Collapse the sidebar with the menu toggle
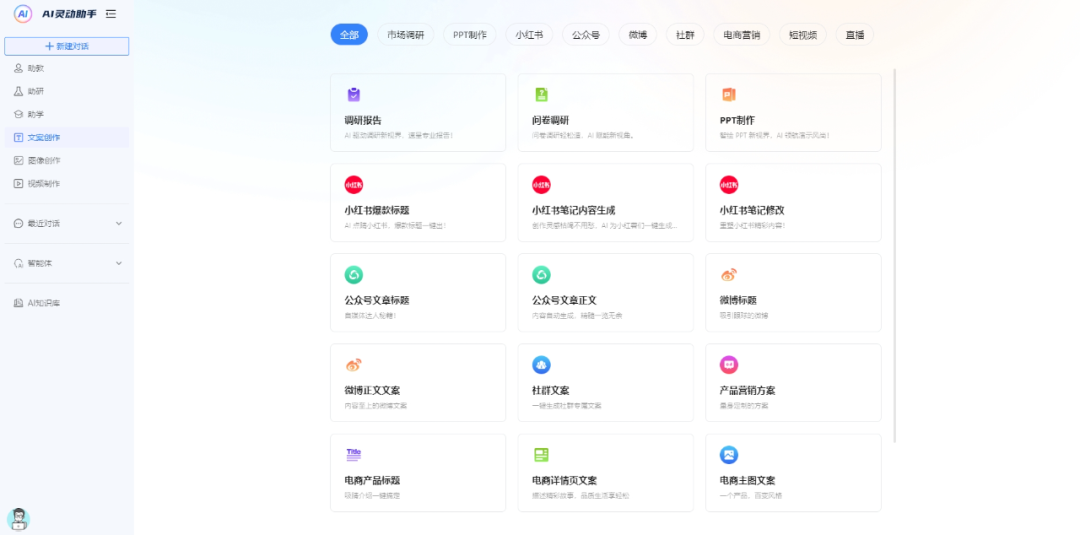 click(x=110, y=14)
